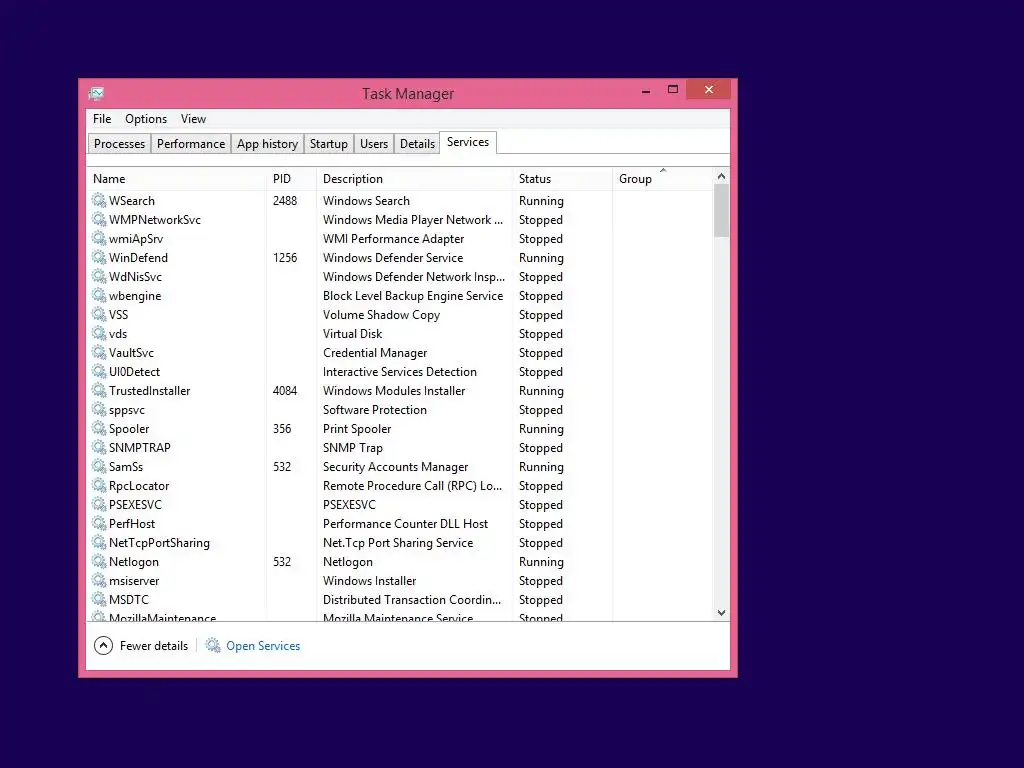Open Services link at bottom
The width and height of the screenshot is (1024, 768).
pyautogui.click(x=263, y=646)
